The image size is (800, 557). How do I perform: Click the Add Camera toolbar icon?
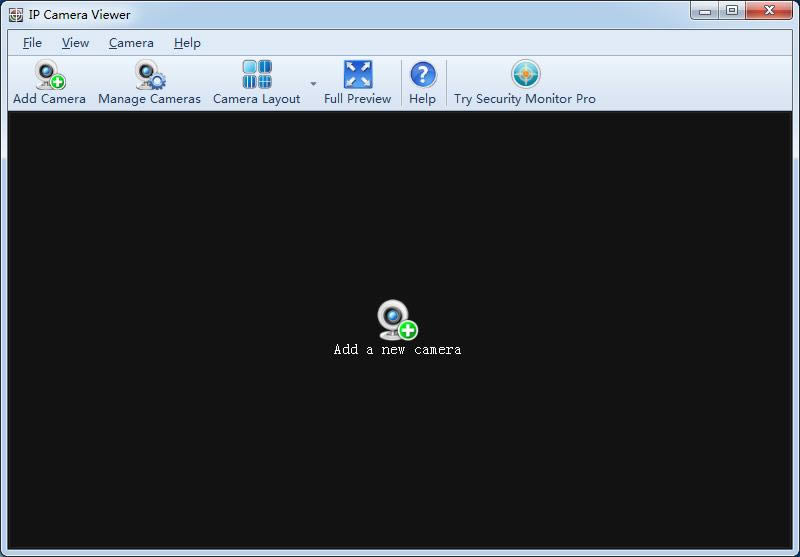(50, 74)
